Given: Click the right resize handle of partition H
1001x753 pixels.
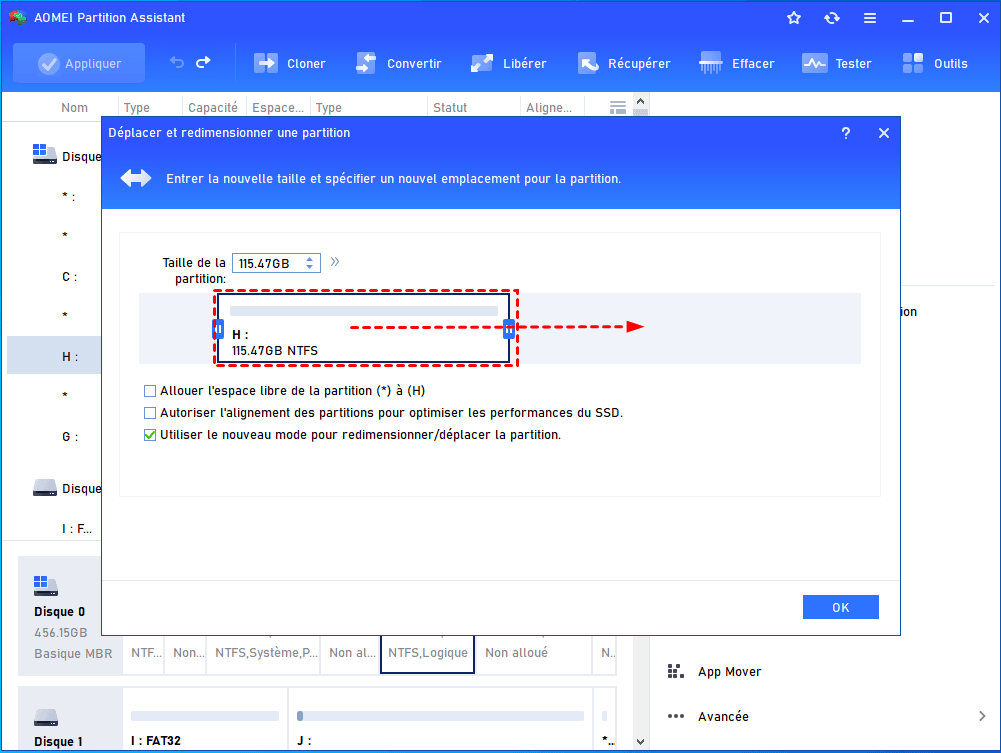Looking at the screenshot, I should click(x=509, y=329).
